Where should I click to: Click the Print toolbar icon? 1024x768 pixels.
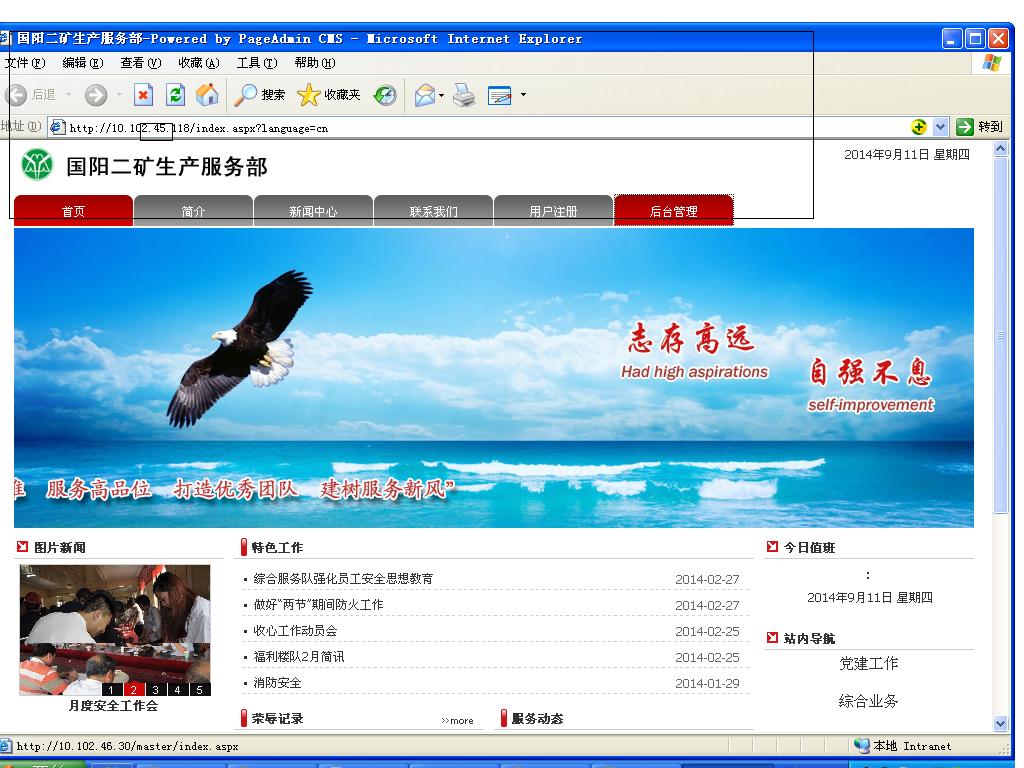463,95
